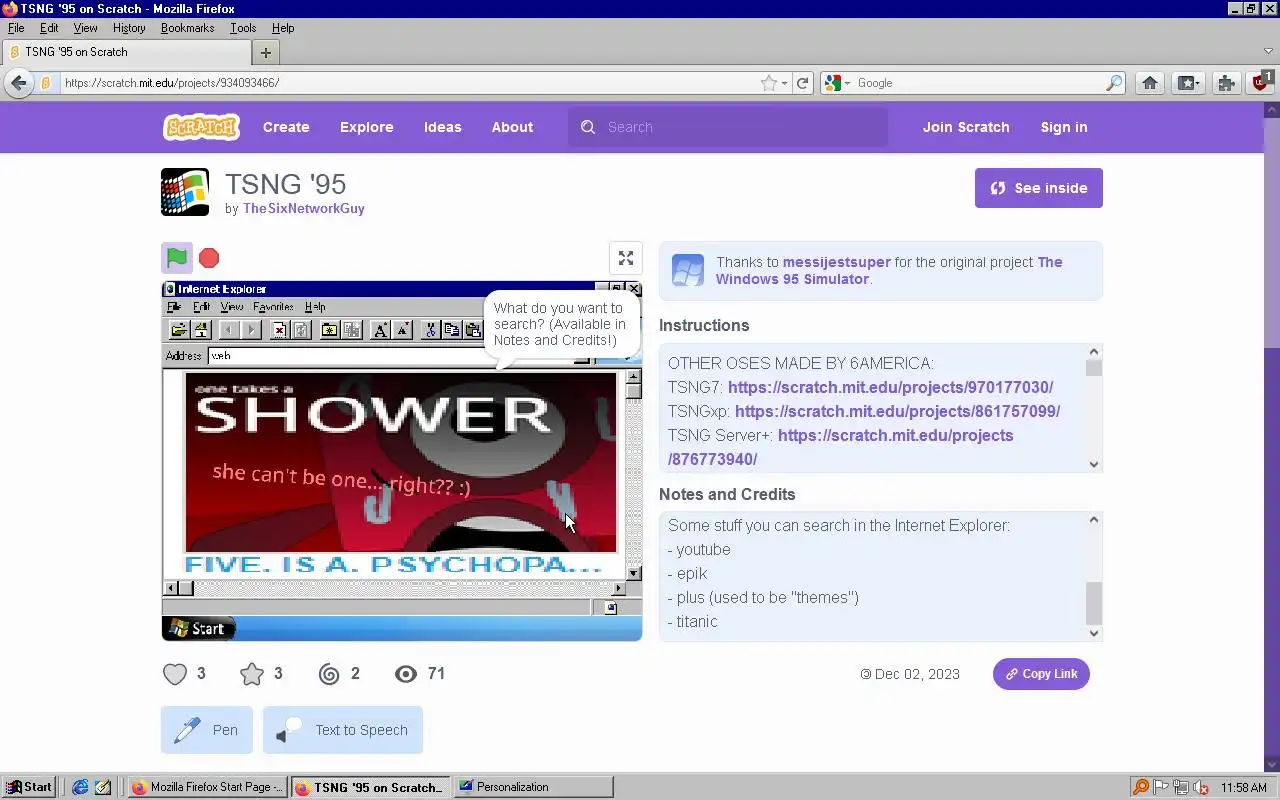Image resolution: width=1280 pixels, height=800 pixels.
Task: Click Internet Explorer quick launch icon
Action: (x=80, y=787)
